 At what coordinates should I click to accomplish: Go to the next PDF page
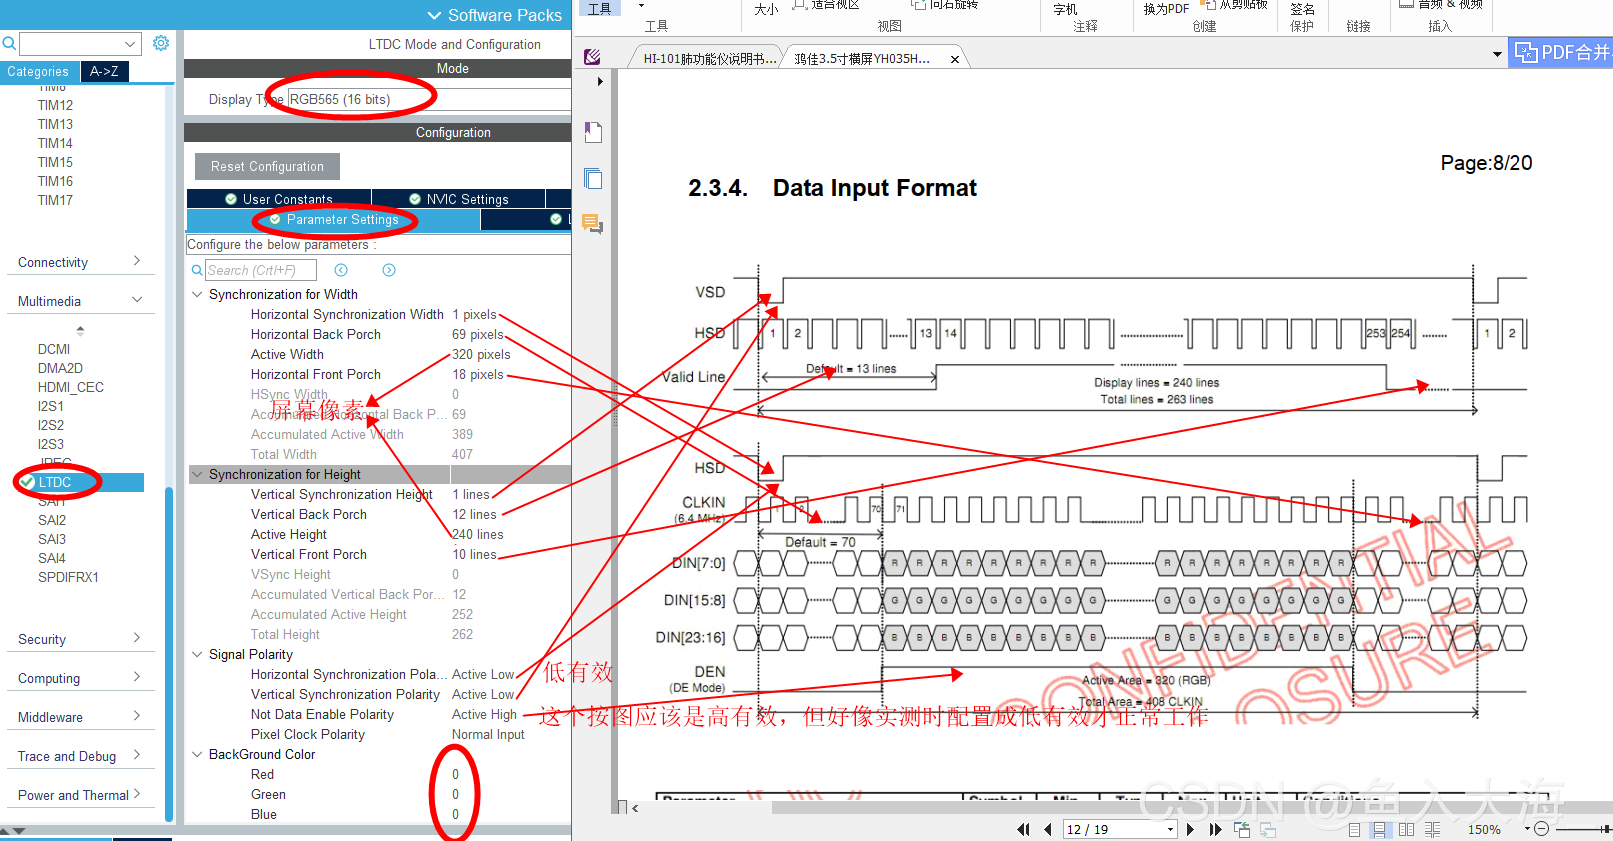(1190, 829)
